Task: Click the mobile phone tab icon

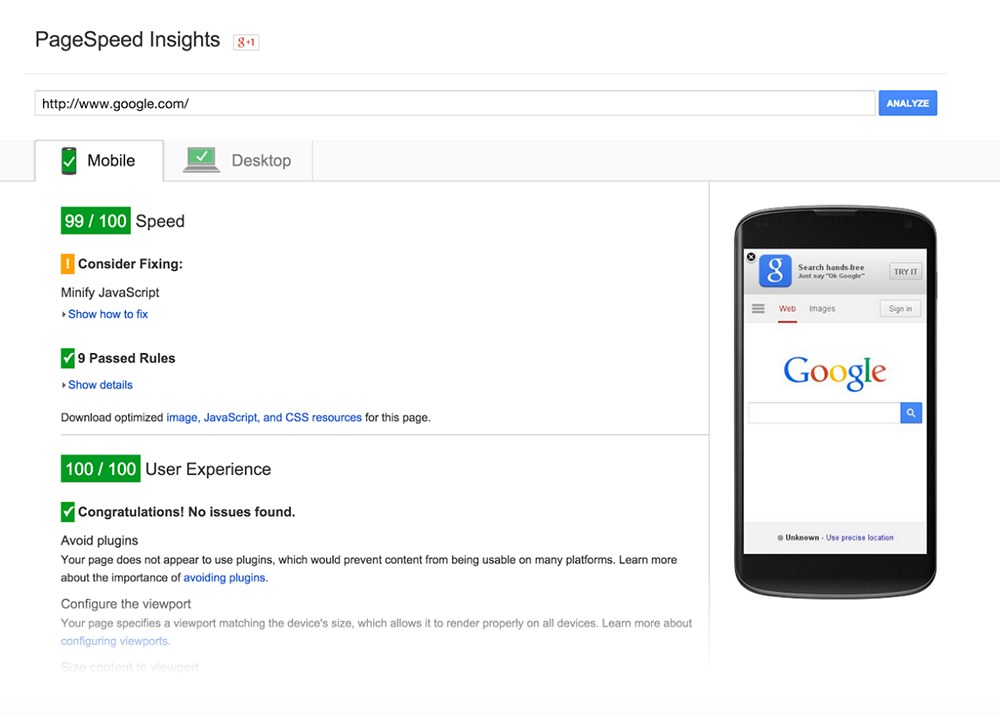Action: 69,160
